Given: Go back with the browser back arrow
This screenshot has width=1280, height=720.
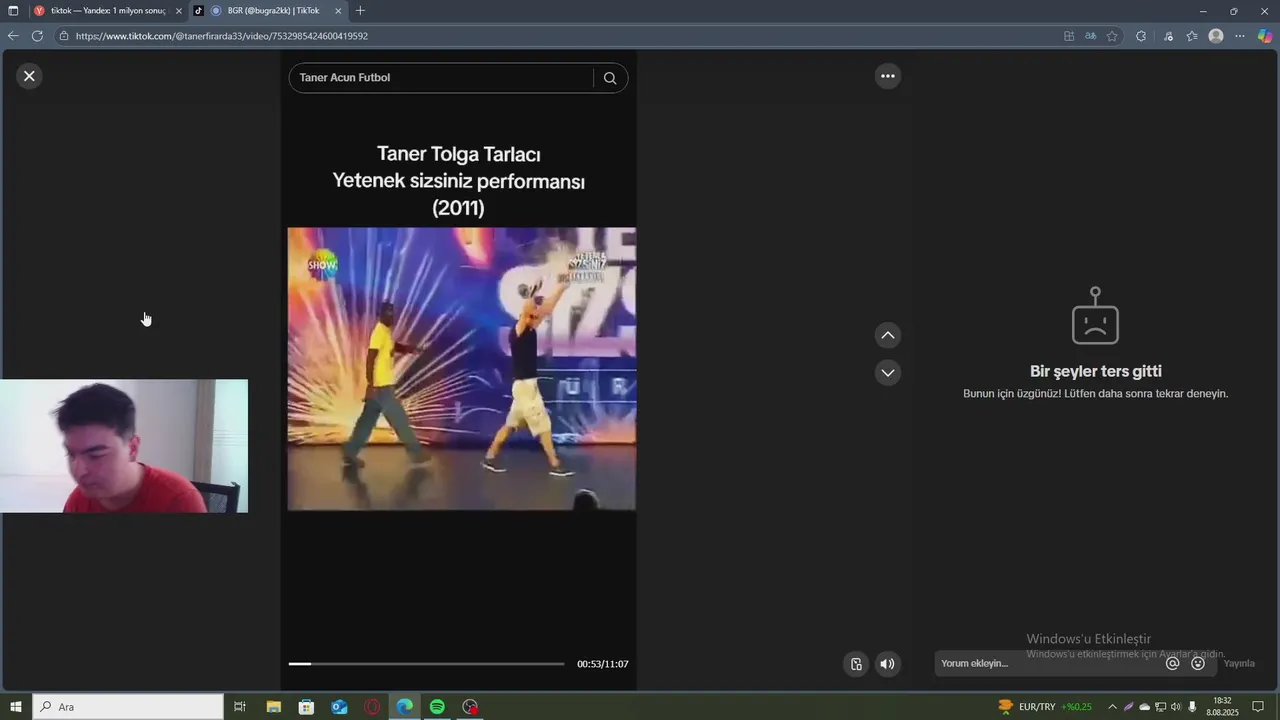Looking at the screenshot, I should tap(13, 36).
